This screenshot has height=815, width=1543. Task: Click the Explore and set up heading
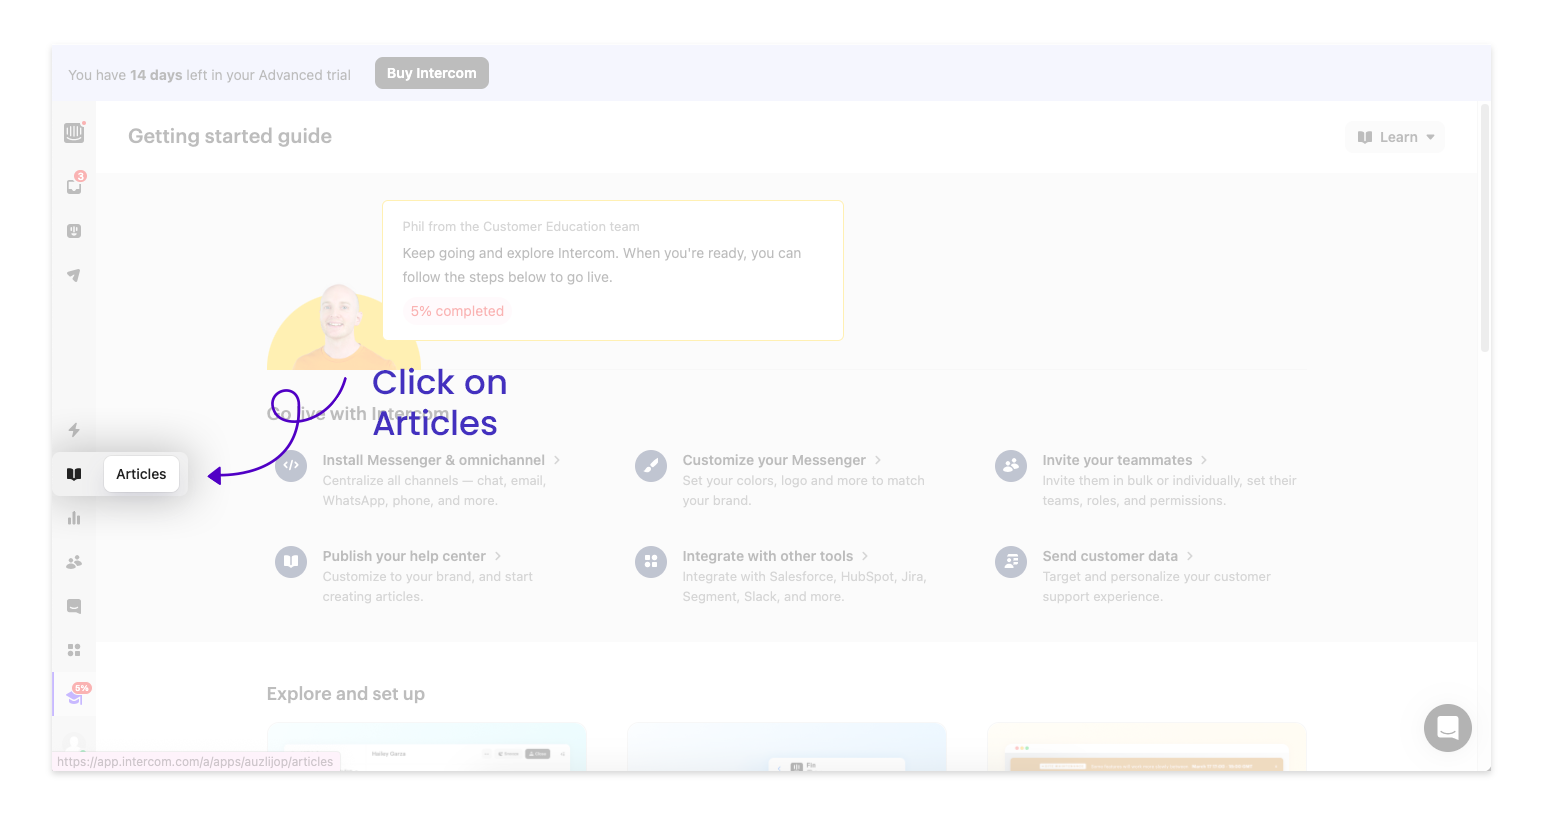(x=346, y=694)
